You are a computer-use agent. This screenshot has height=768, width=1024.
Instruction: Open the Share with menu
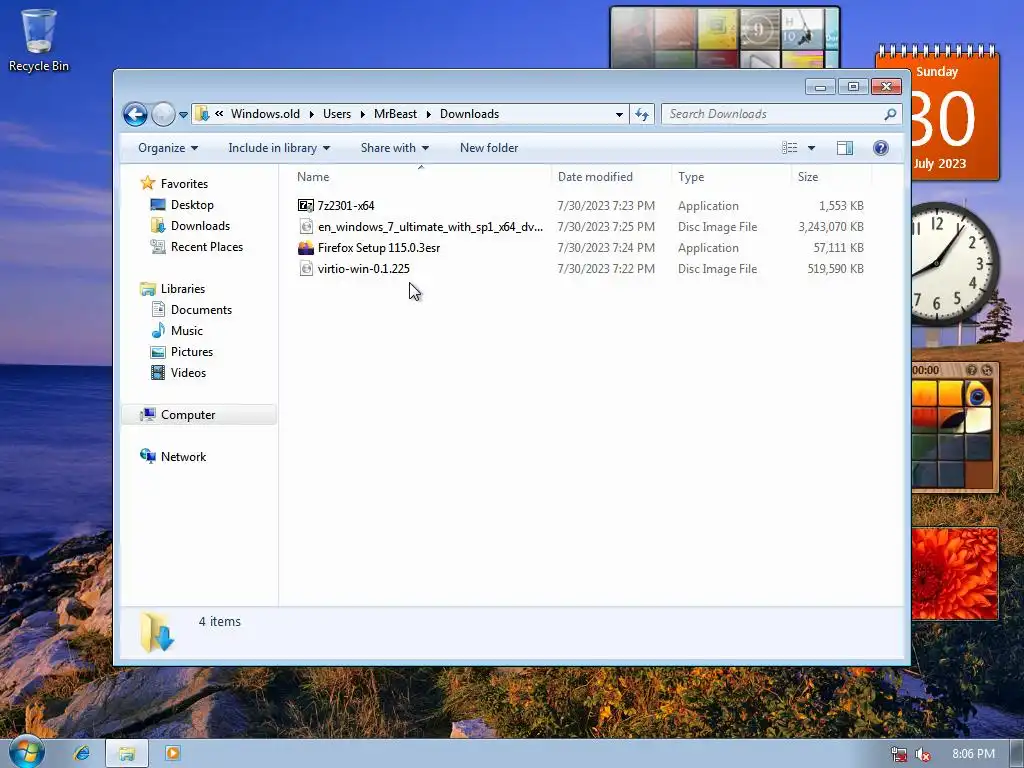pos(394,148)
